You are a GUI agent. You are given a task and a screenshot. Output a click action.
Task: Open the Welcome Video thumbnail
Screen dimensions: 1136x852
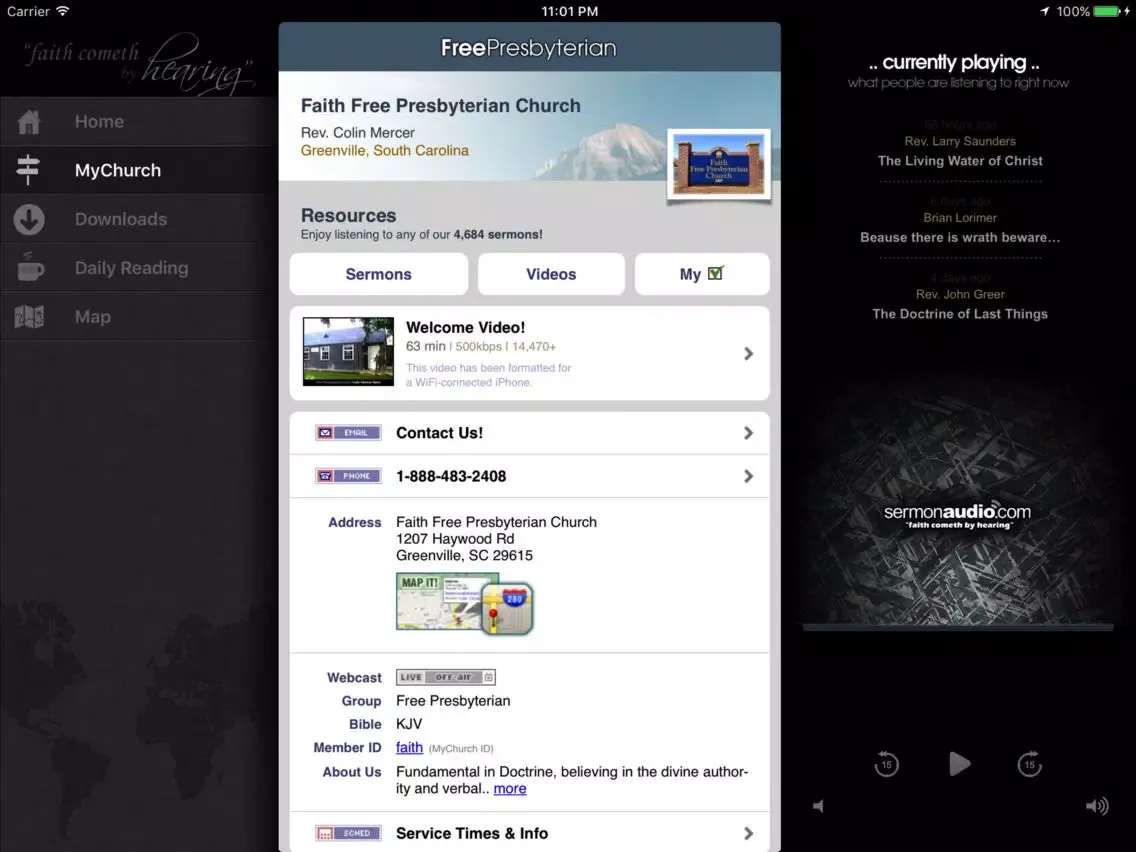pos(348,351)
